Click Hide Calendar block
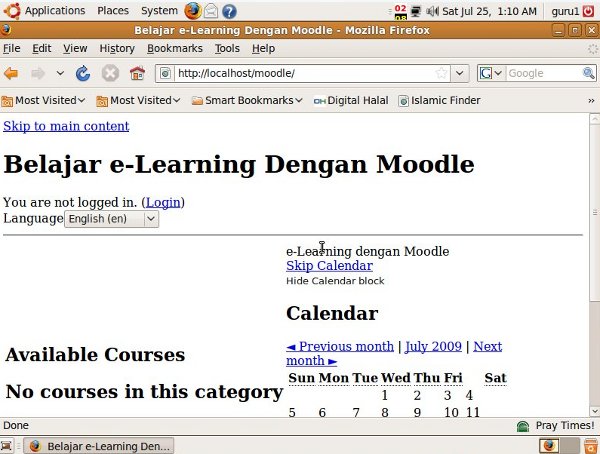This screenshot has height=454, width=600. (x=335, y=281)
